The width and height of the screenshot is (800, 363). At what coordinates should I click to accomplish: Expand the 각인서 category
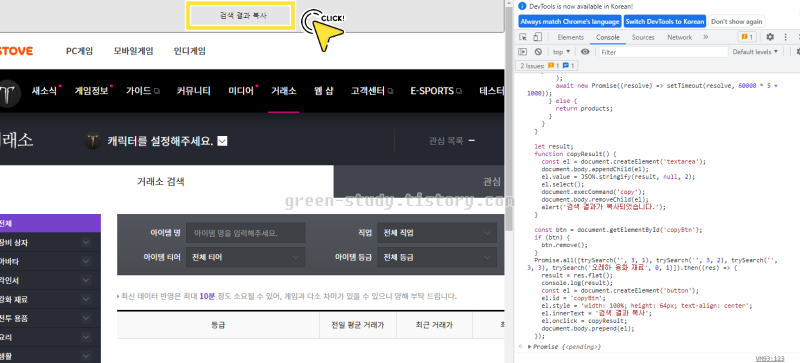(x=86, y=280)
